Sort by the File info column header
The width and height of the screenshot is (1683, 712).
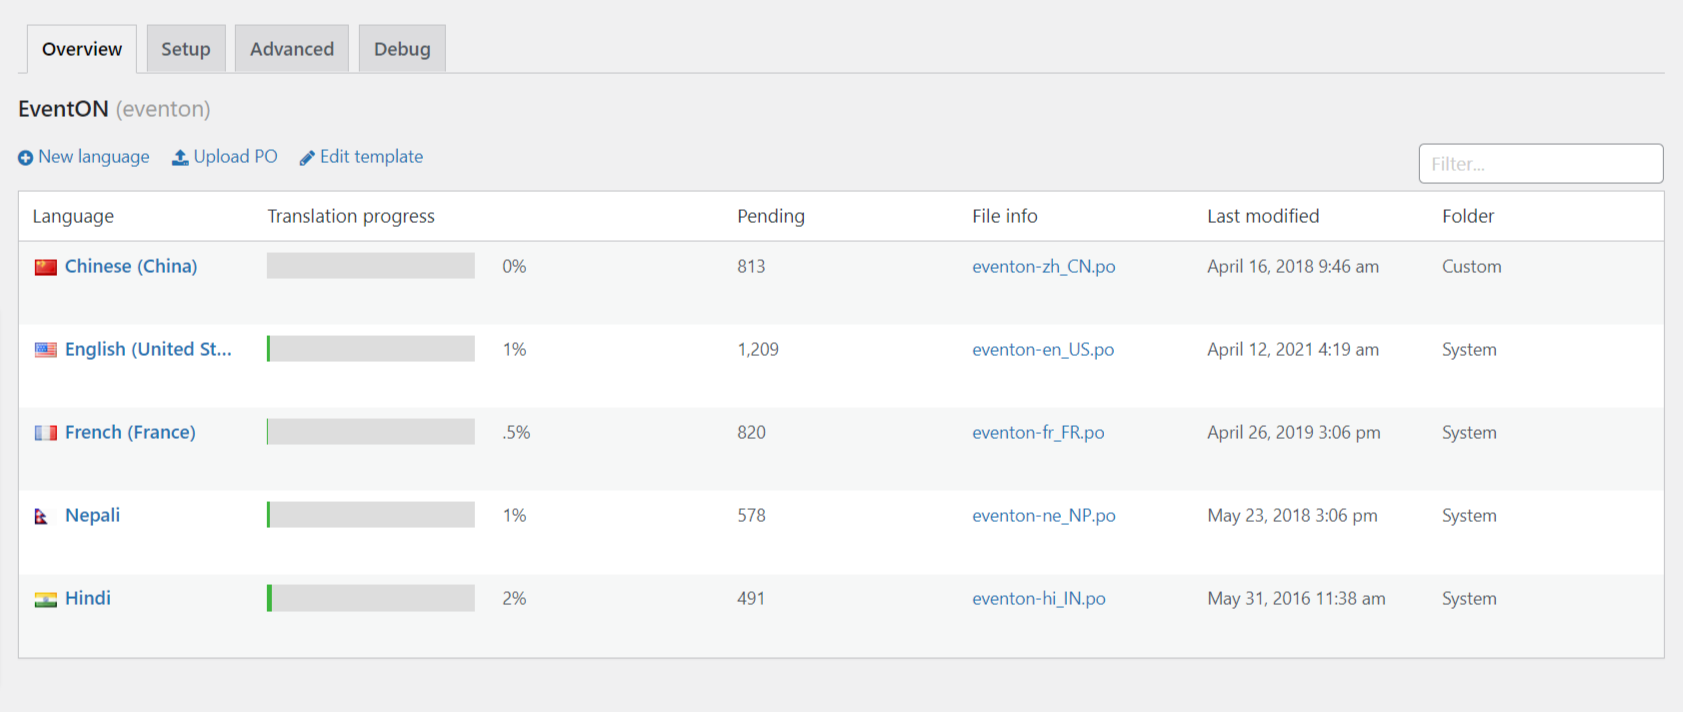pyautogui.click(x=1005, y=216)
